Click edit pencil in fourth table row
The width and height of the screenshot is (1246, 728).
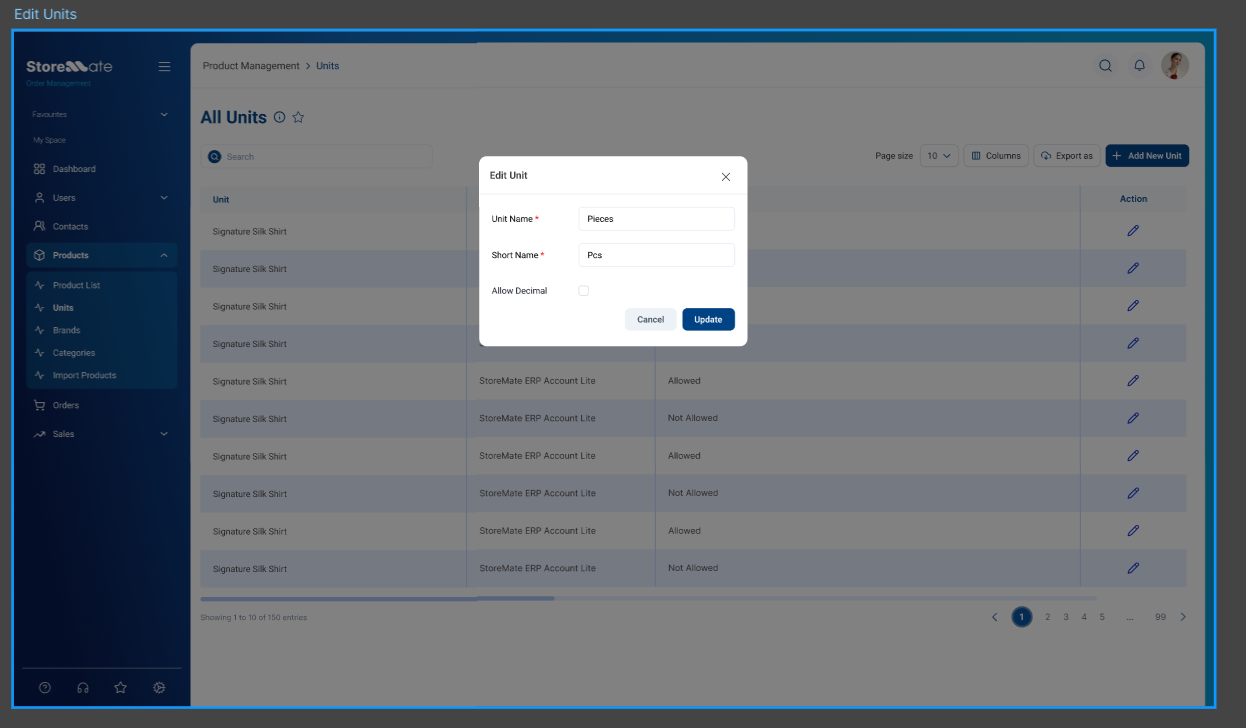coord(1133,343)
